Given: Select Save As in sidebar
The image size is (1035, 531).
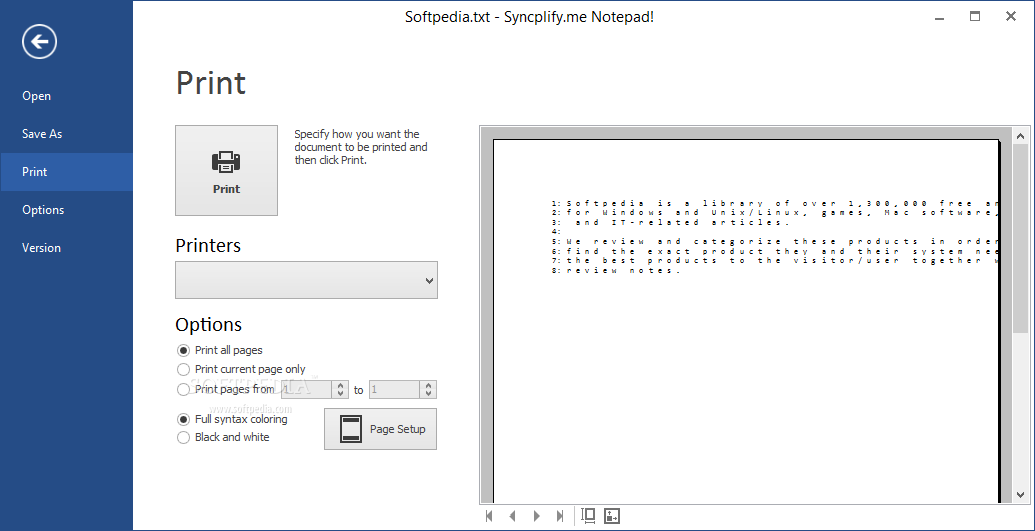Looking at the screenshot, I should click(x=66, y=133).
